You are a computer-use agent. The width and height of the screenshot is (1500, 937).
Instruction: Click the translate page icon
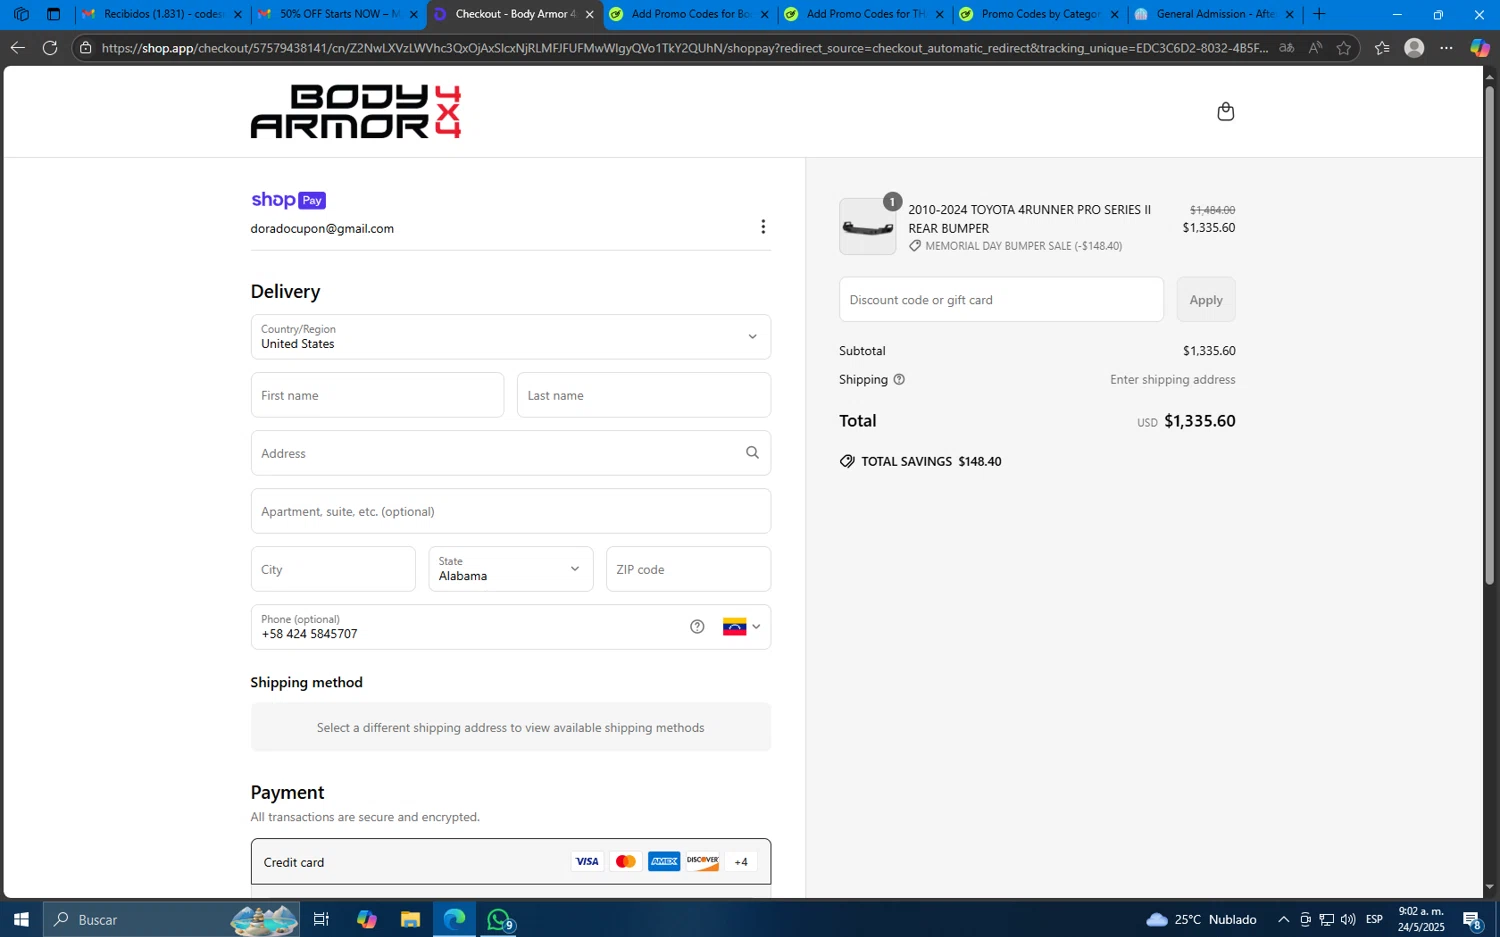pos(1286,48)
